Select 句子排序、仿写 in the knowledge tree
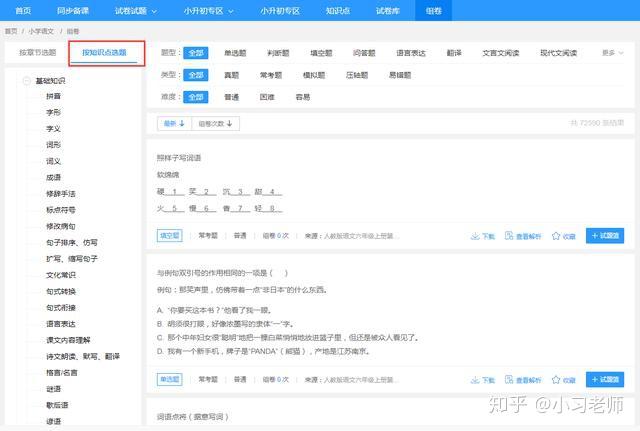 coord(72,242)
